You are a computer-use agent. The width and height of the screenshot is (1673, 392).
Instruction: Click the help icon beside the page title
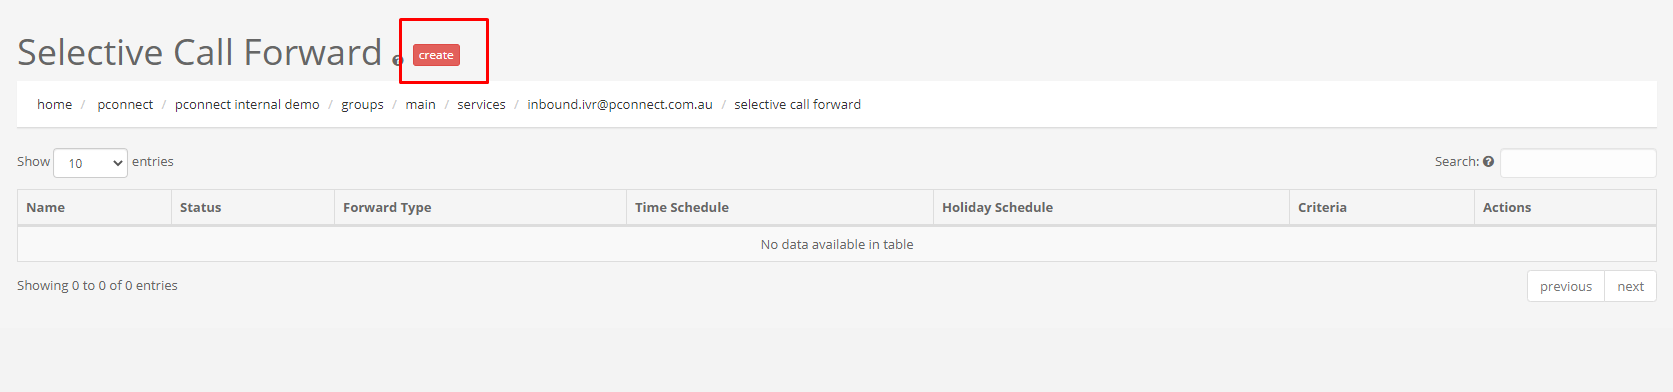pyautogui.click(x=397, y=61)
